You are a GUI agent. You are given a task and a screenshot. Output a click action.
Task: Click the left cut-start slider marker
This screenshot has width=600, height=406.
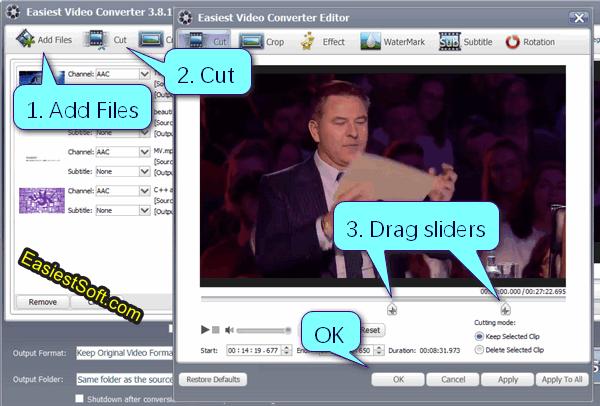[x=392, y=309]
